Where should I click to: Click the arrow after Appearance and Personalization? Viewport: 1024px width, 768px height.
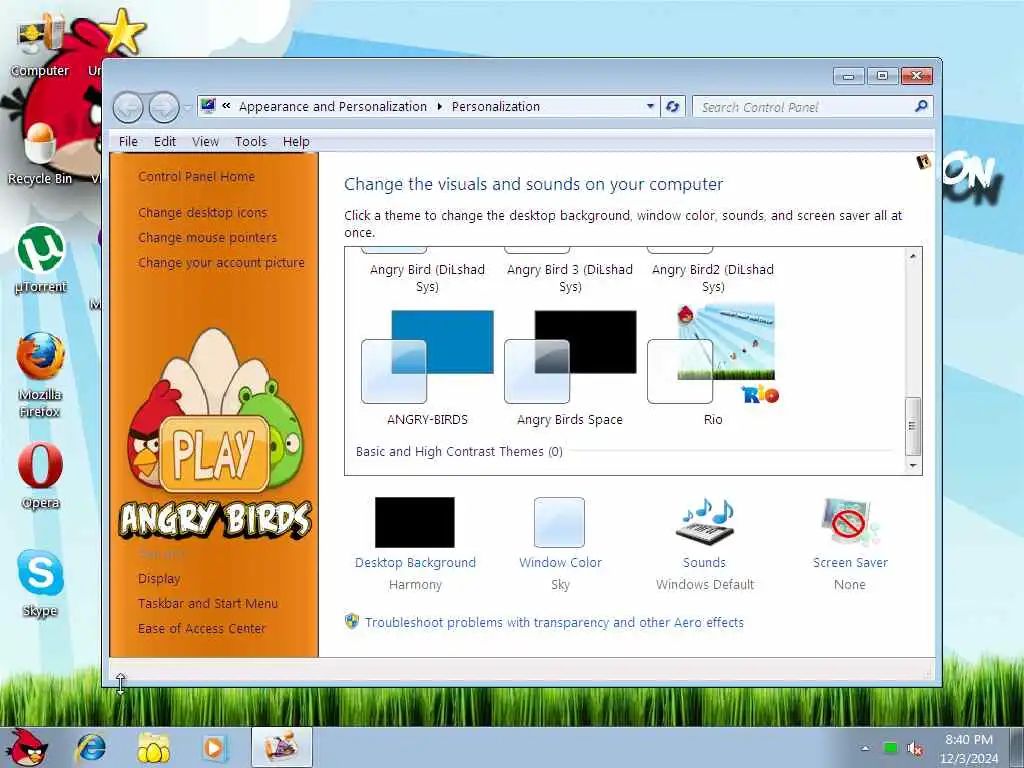(440, 106)
